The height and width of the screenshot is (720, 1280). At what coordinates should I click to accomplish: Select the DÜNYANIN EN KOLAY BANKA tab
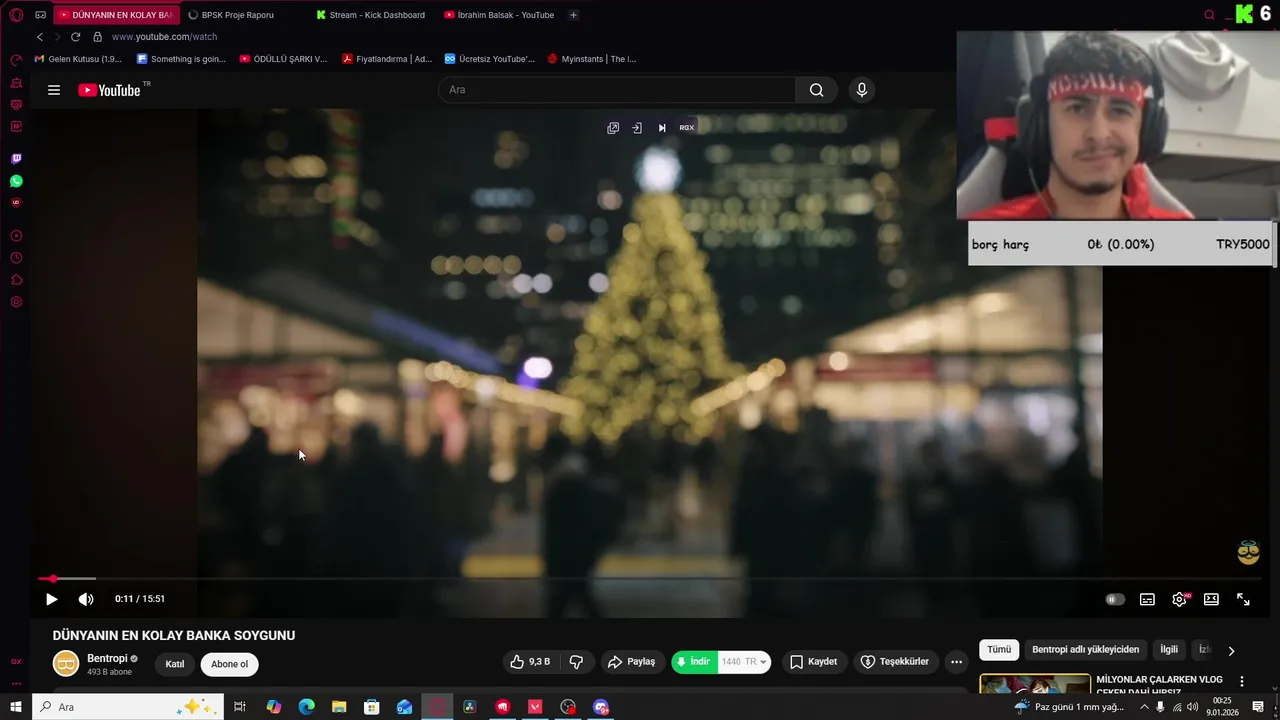[116, 15]
